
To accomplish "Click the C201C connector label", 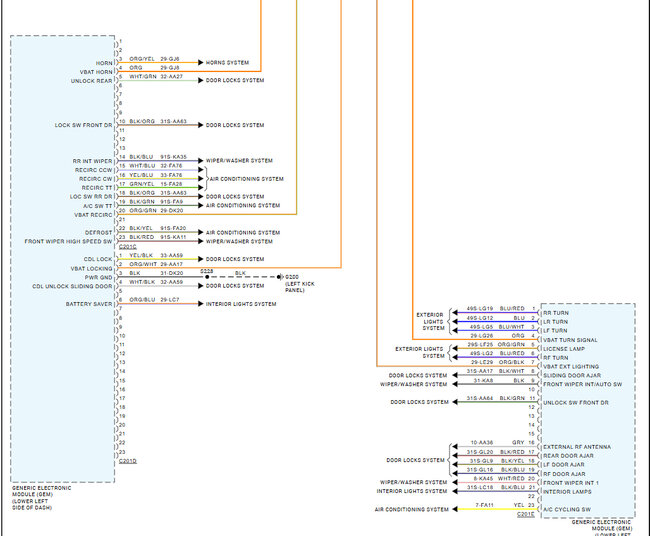I will (x=128, y=247).
